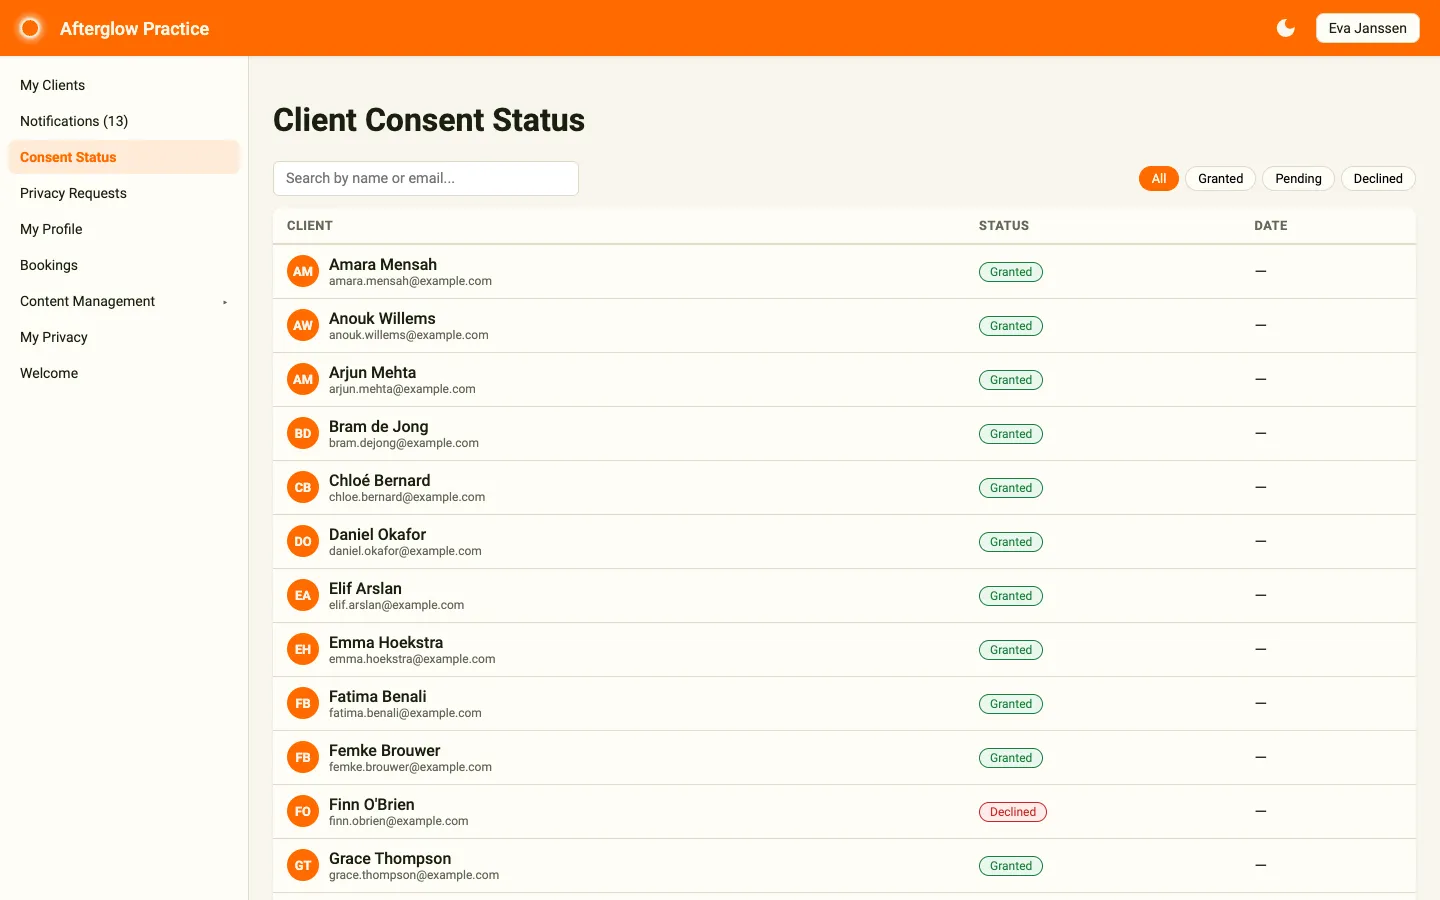Select the client name Arjun Mehta
This screenshot has width=1440, height=900.
point(372,372)
